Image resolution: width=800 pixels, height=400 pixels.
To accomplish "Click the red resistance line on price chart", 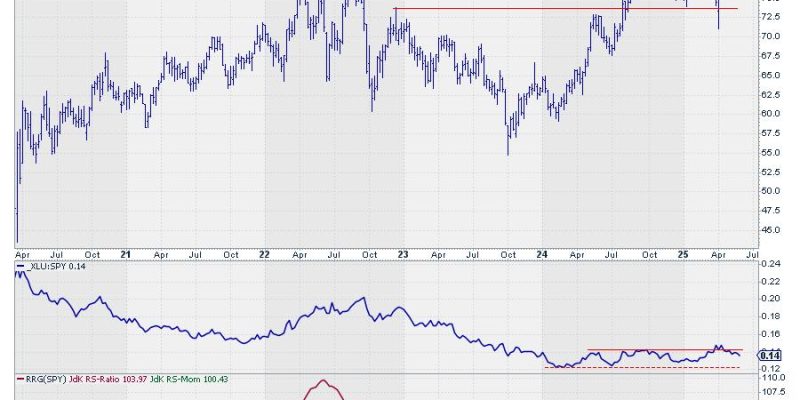I will (x=565, y=8).
